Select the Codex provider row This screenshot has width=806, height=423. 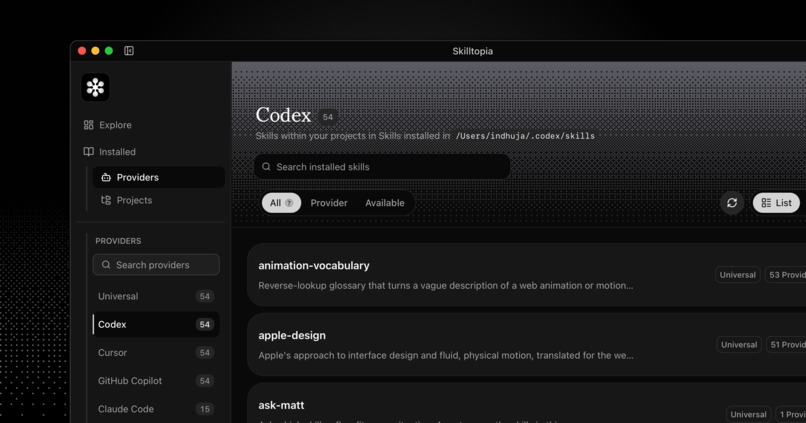coord(156,324)
